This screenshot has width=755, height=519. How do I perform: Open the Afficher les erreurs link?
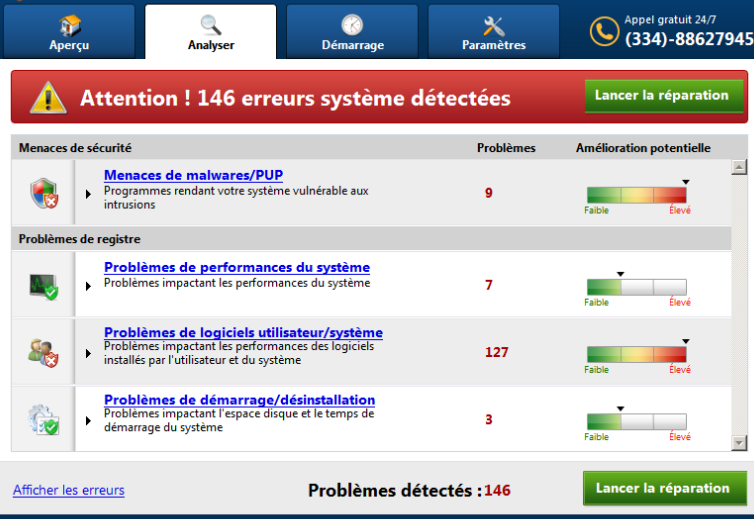pyautogui.click(x=69, y=490)
